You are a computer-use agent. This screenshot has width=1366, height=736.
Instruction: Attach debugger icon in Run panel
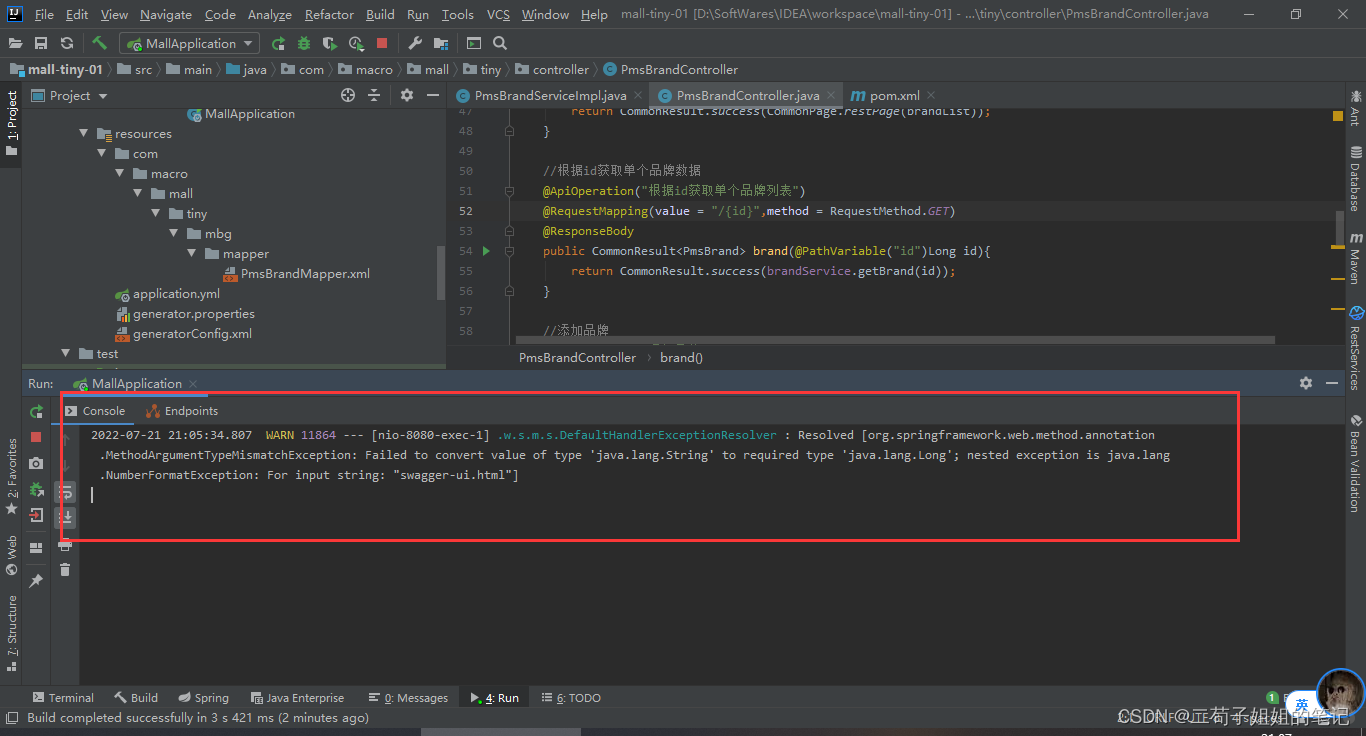[x=36, y=489]
